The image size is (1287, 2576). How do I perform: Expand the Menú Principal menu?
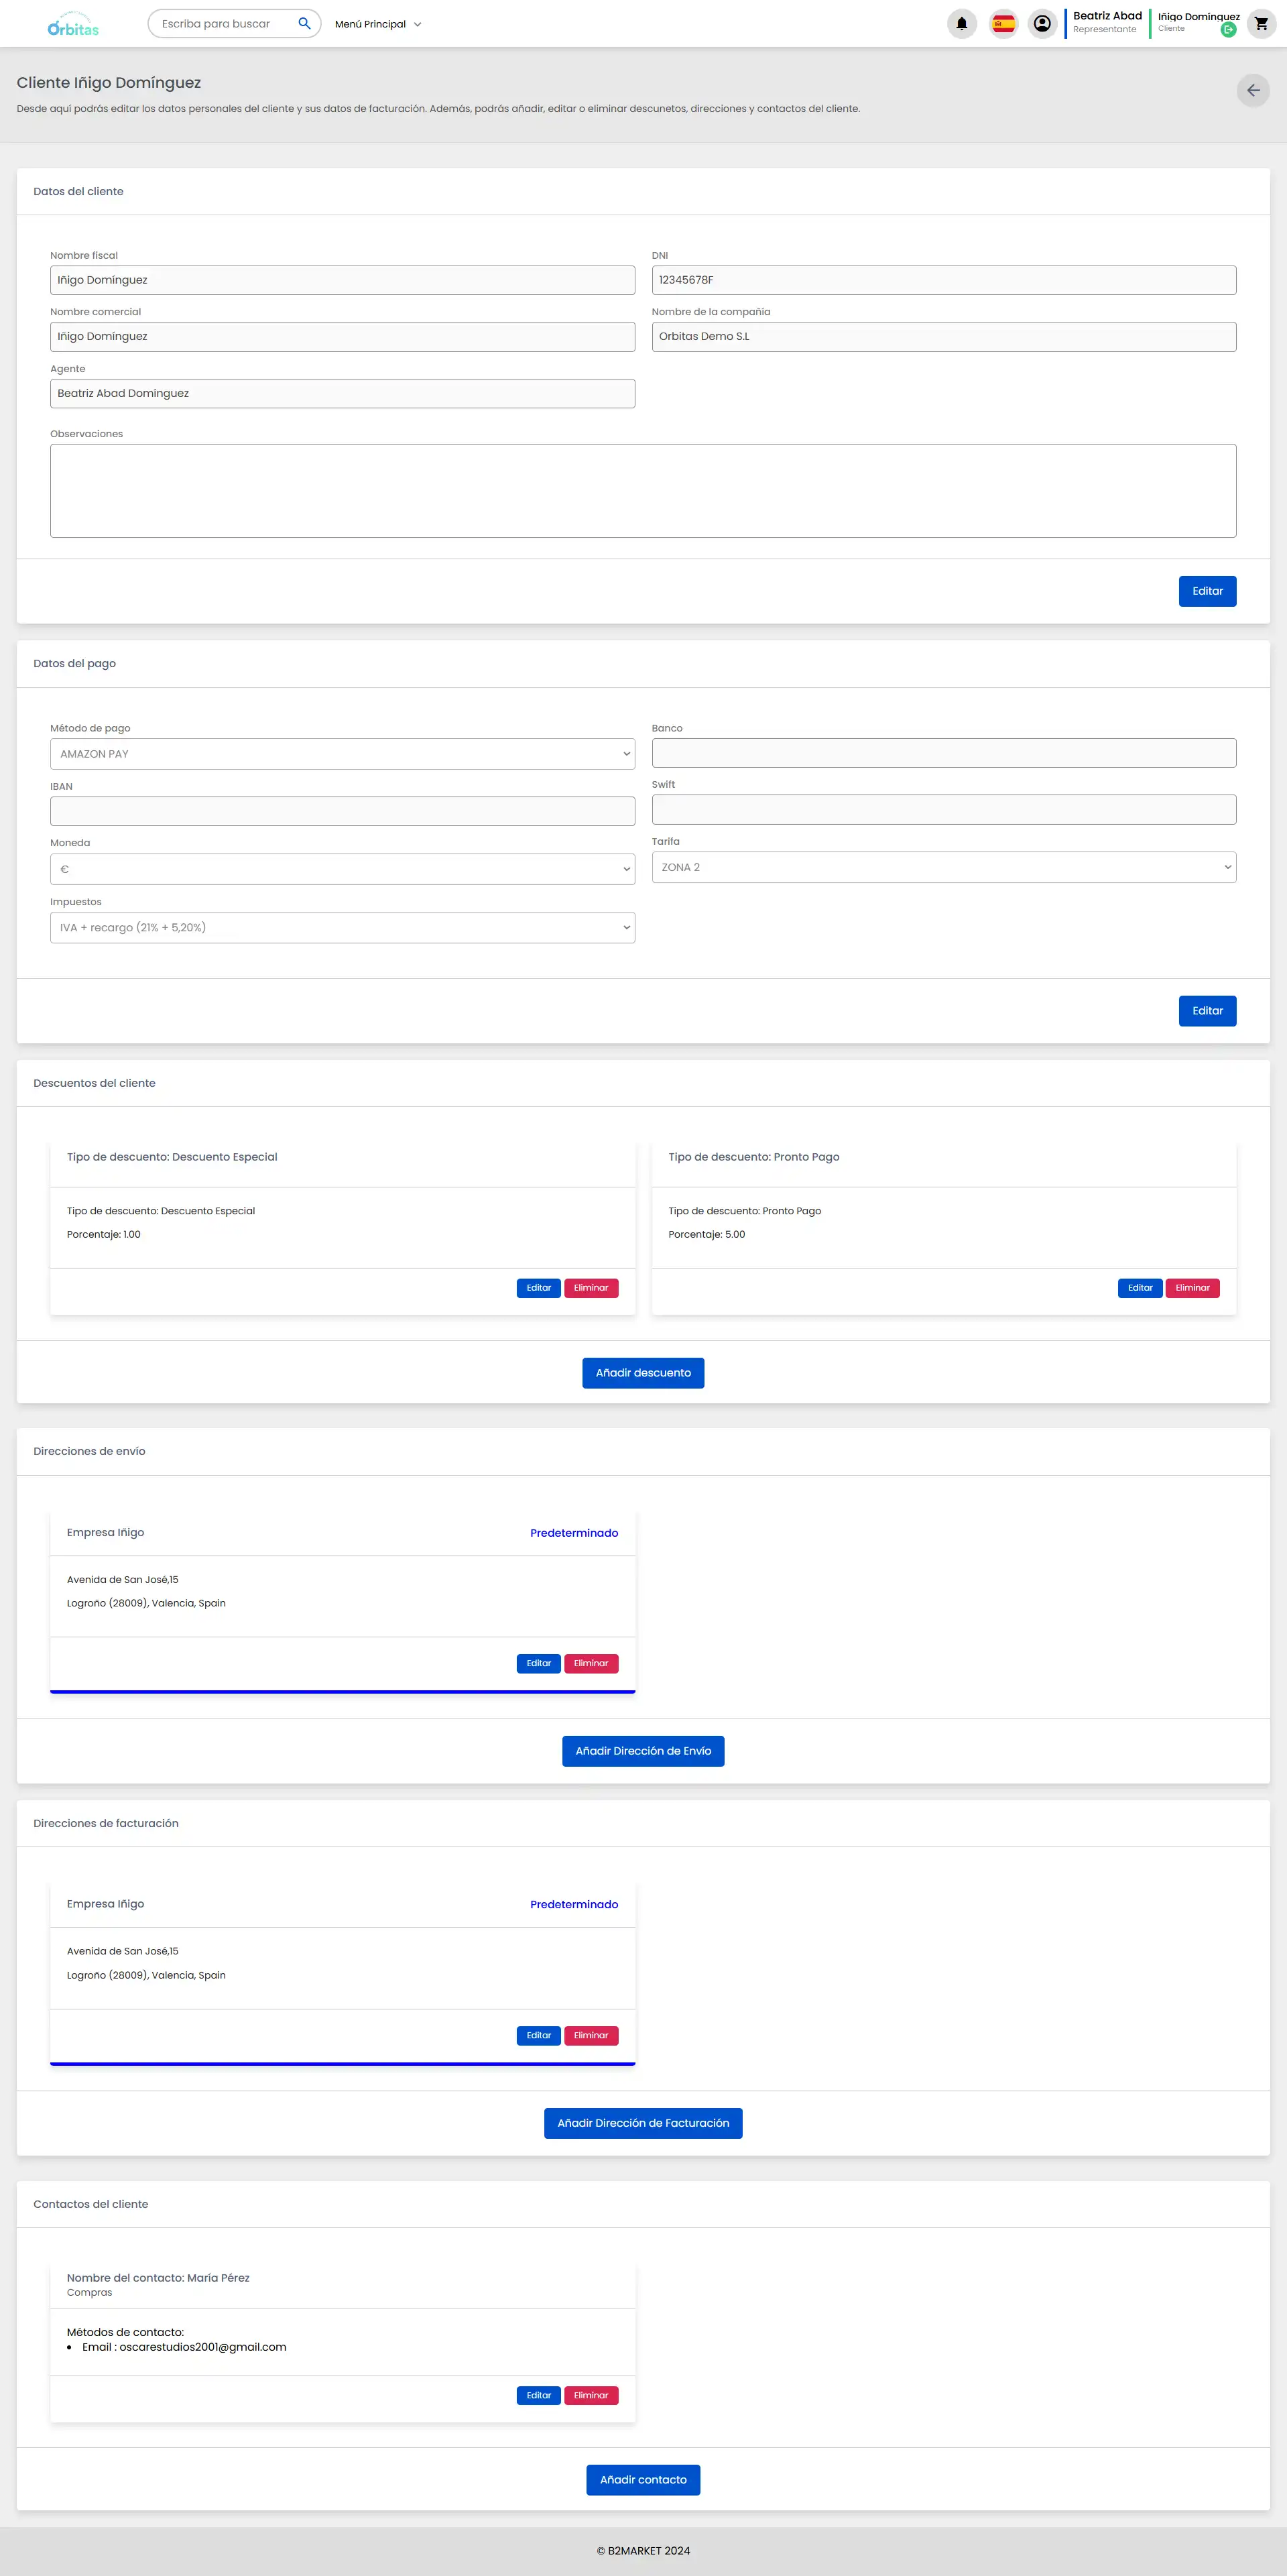click(x=378, y=24)
